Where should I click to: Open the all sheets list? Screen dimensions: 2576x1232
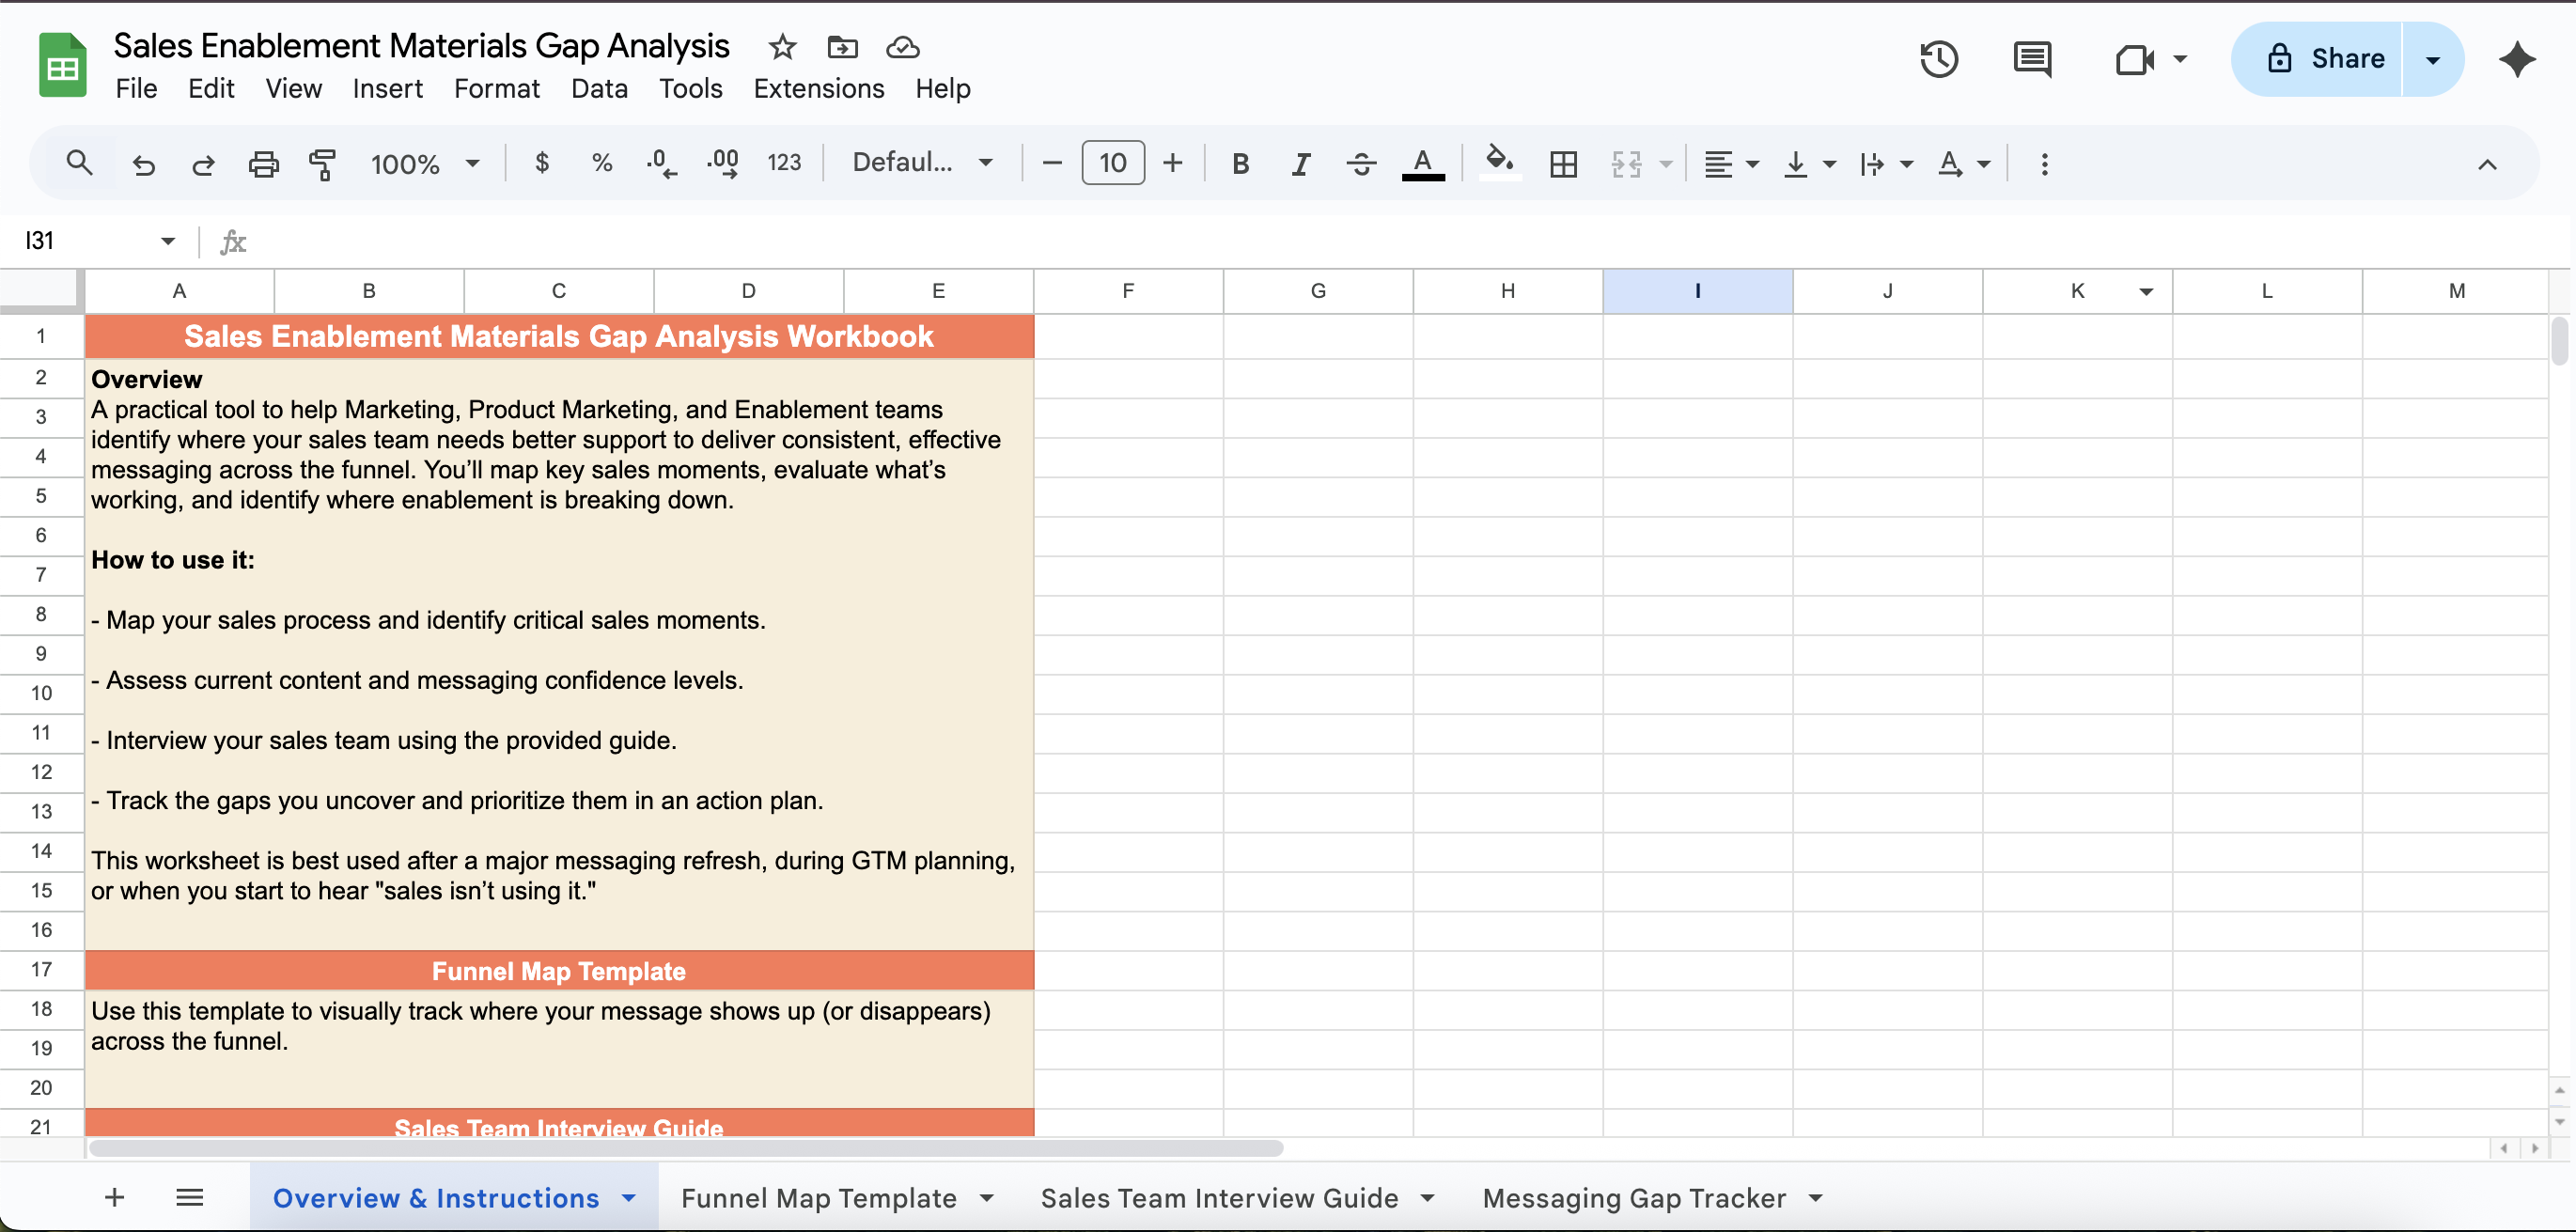pos(190,1197)
